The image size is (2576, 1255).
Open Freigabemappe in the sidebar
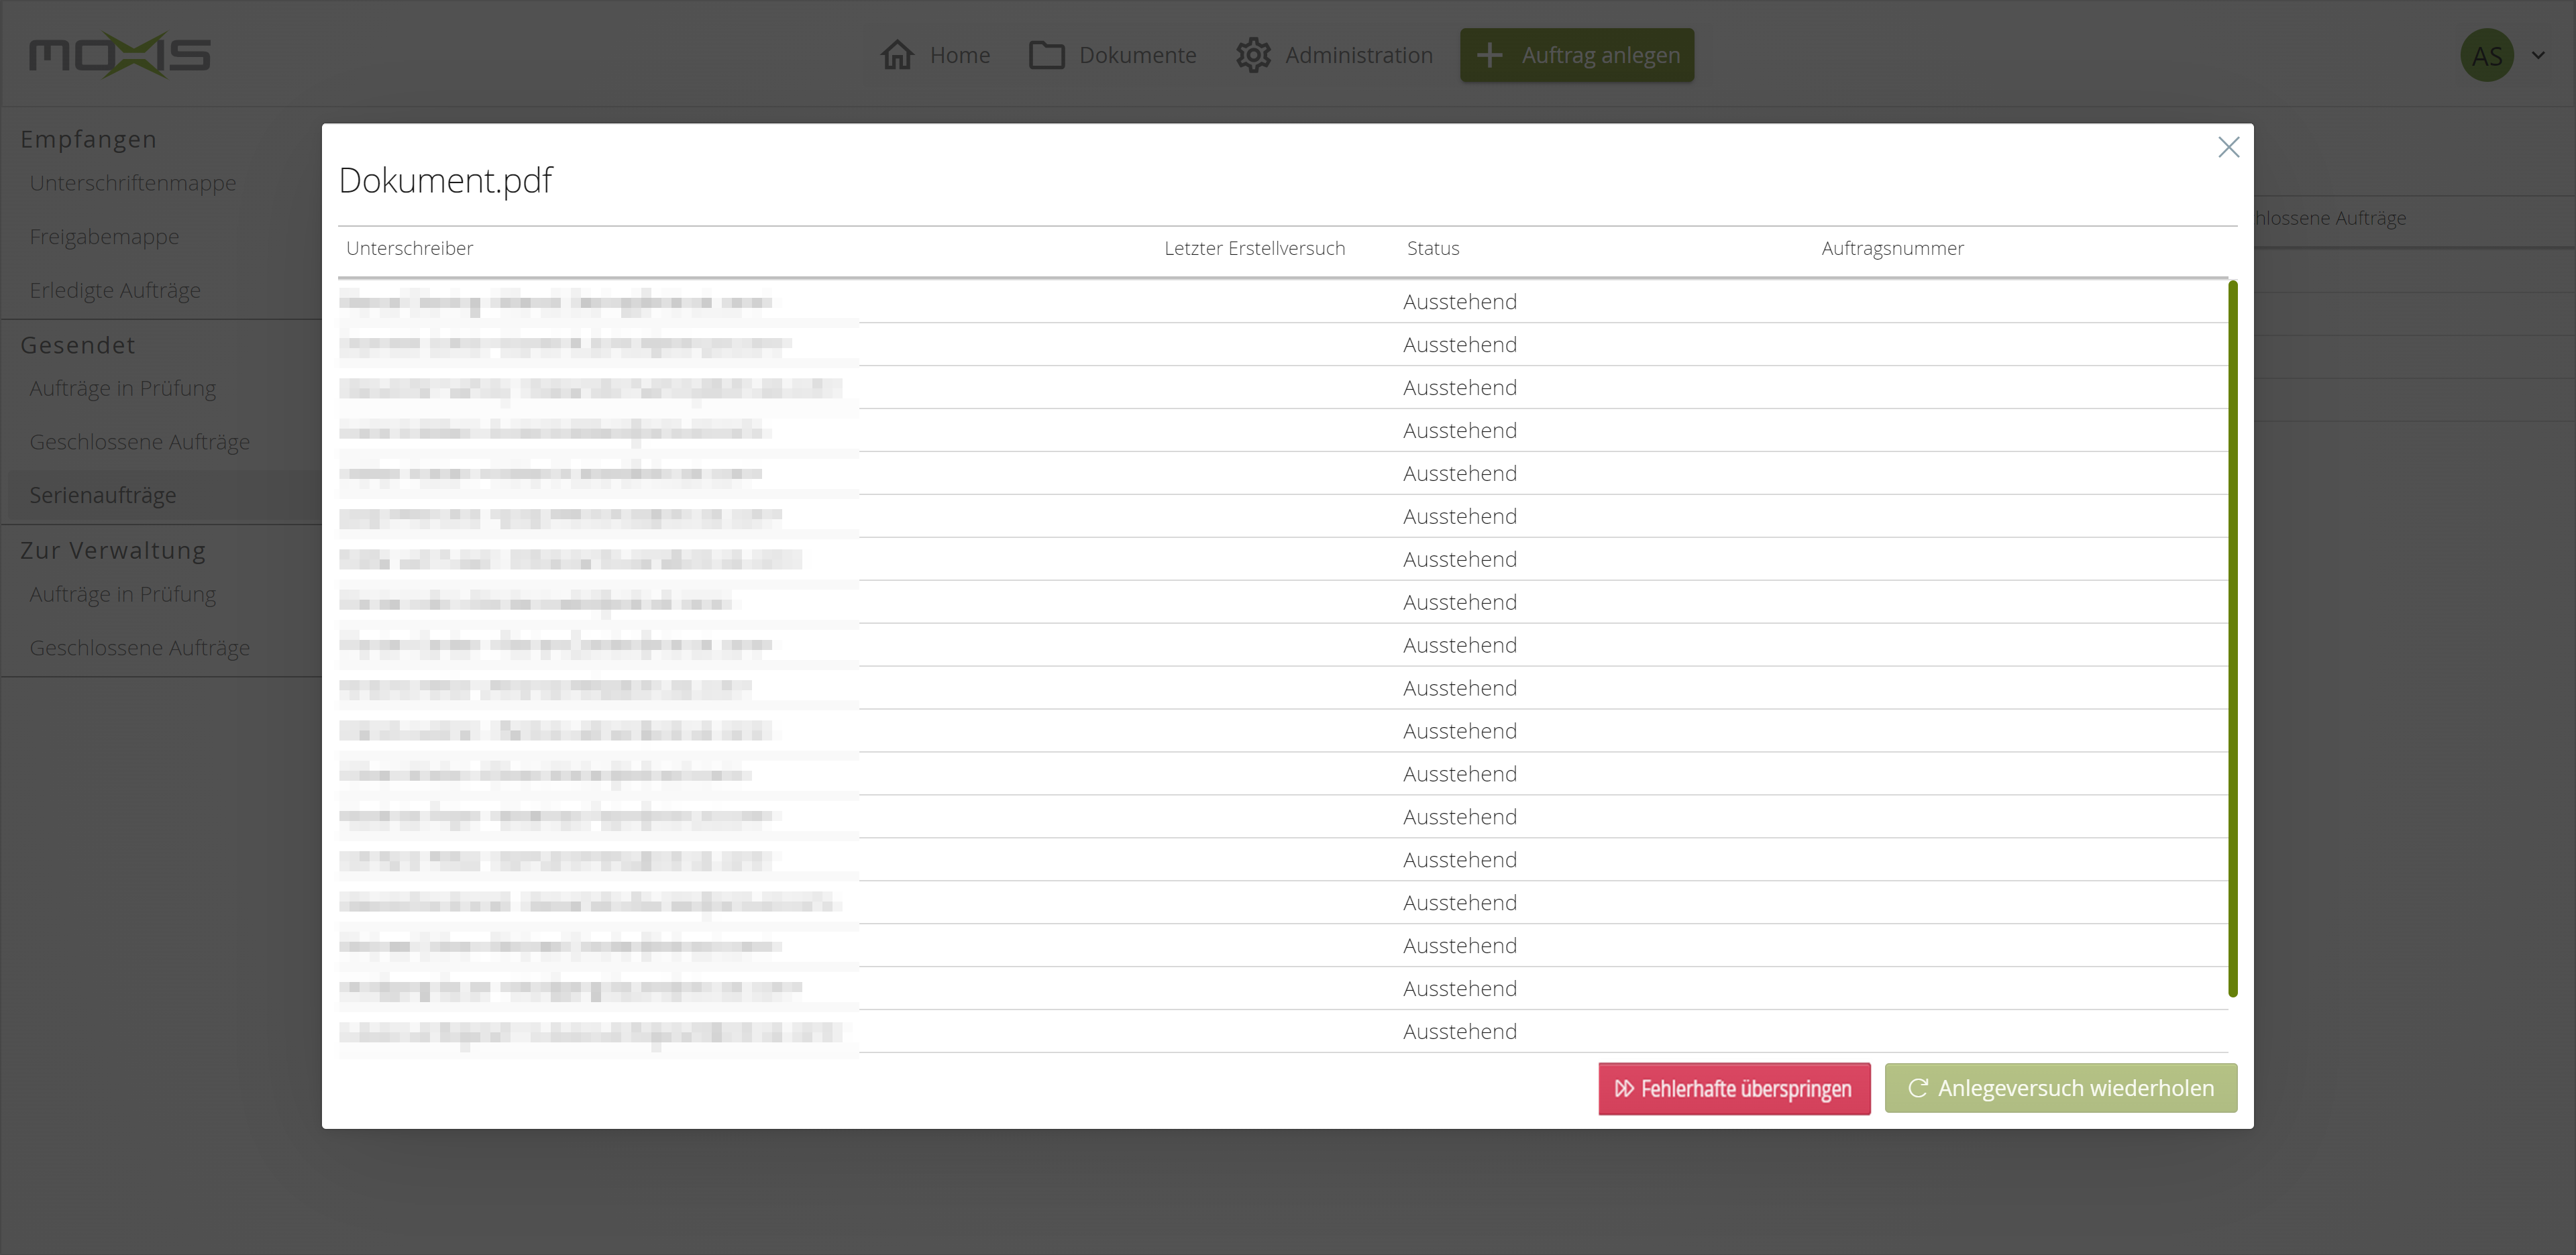(x=105, y=237)
